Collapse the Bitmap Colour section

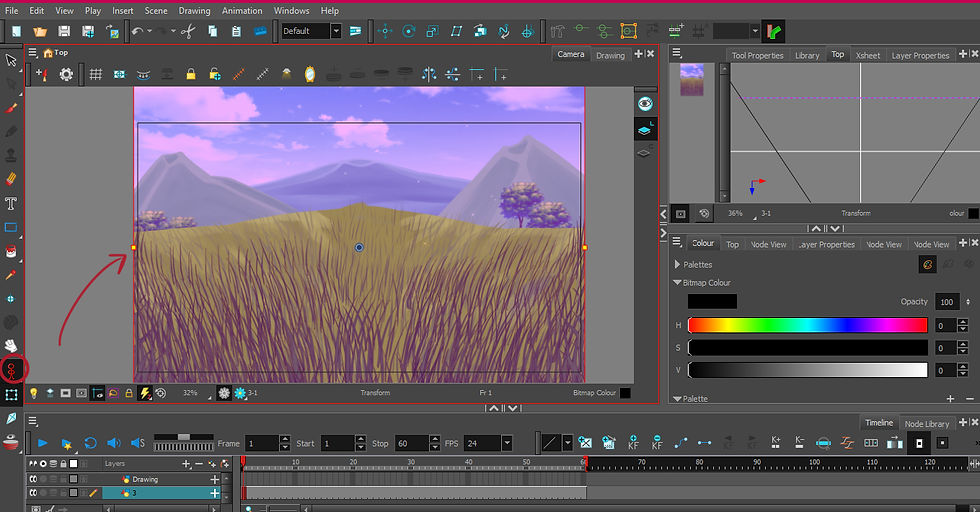677,283
